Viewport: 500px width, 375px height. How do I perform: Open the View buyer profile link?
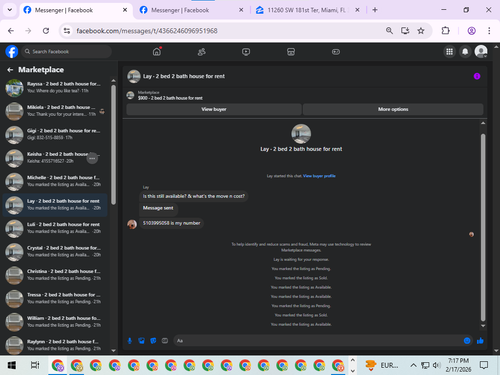(319, 176)
